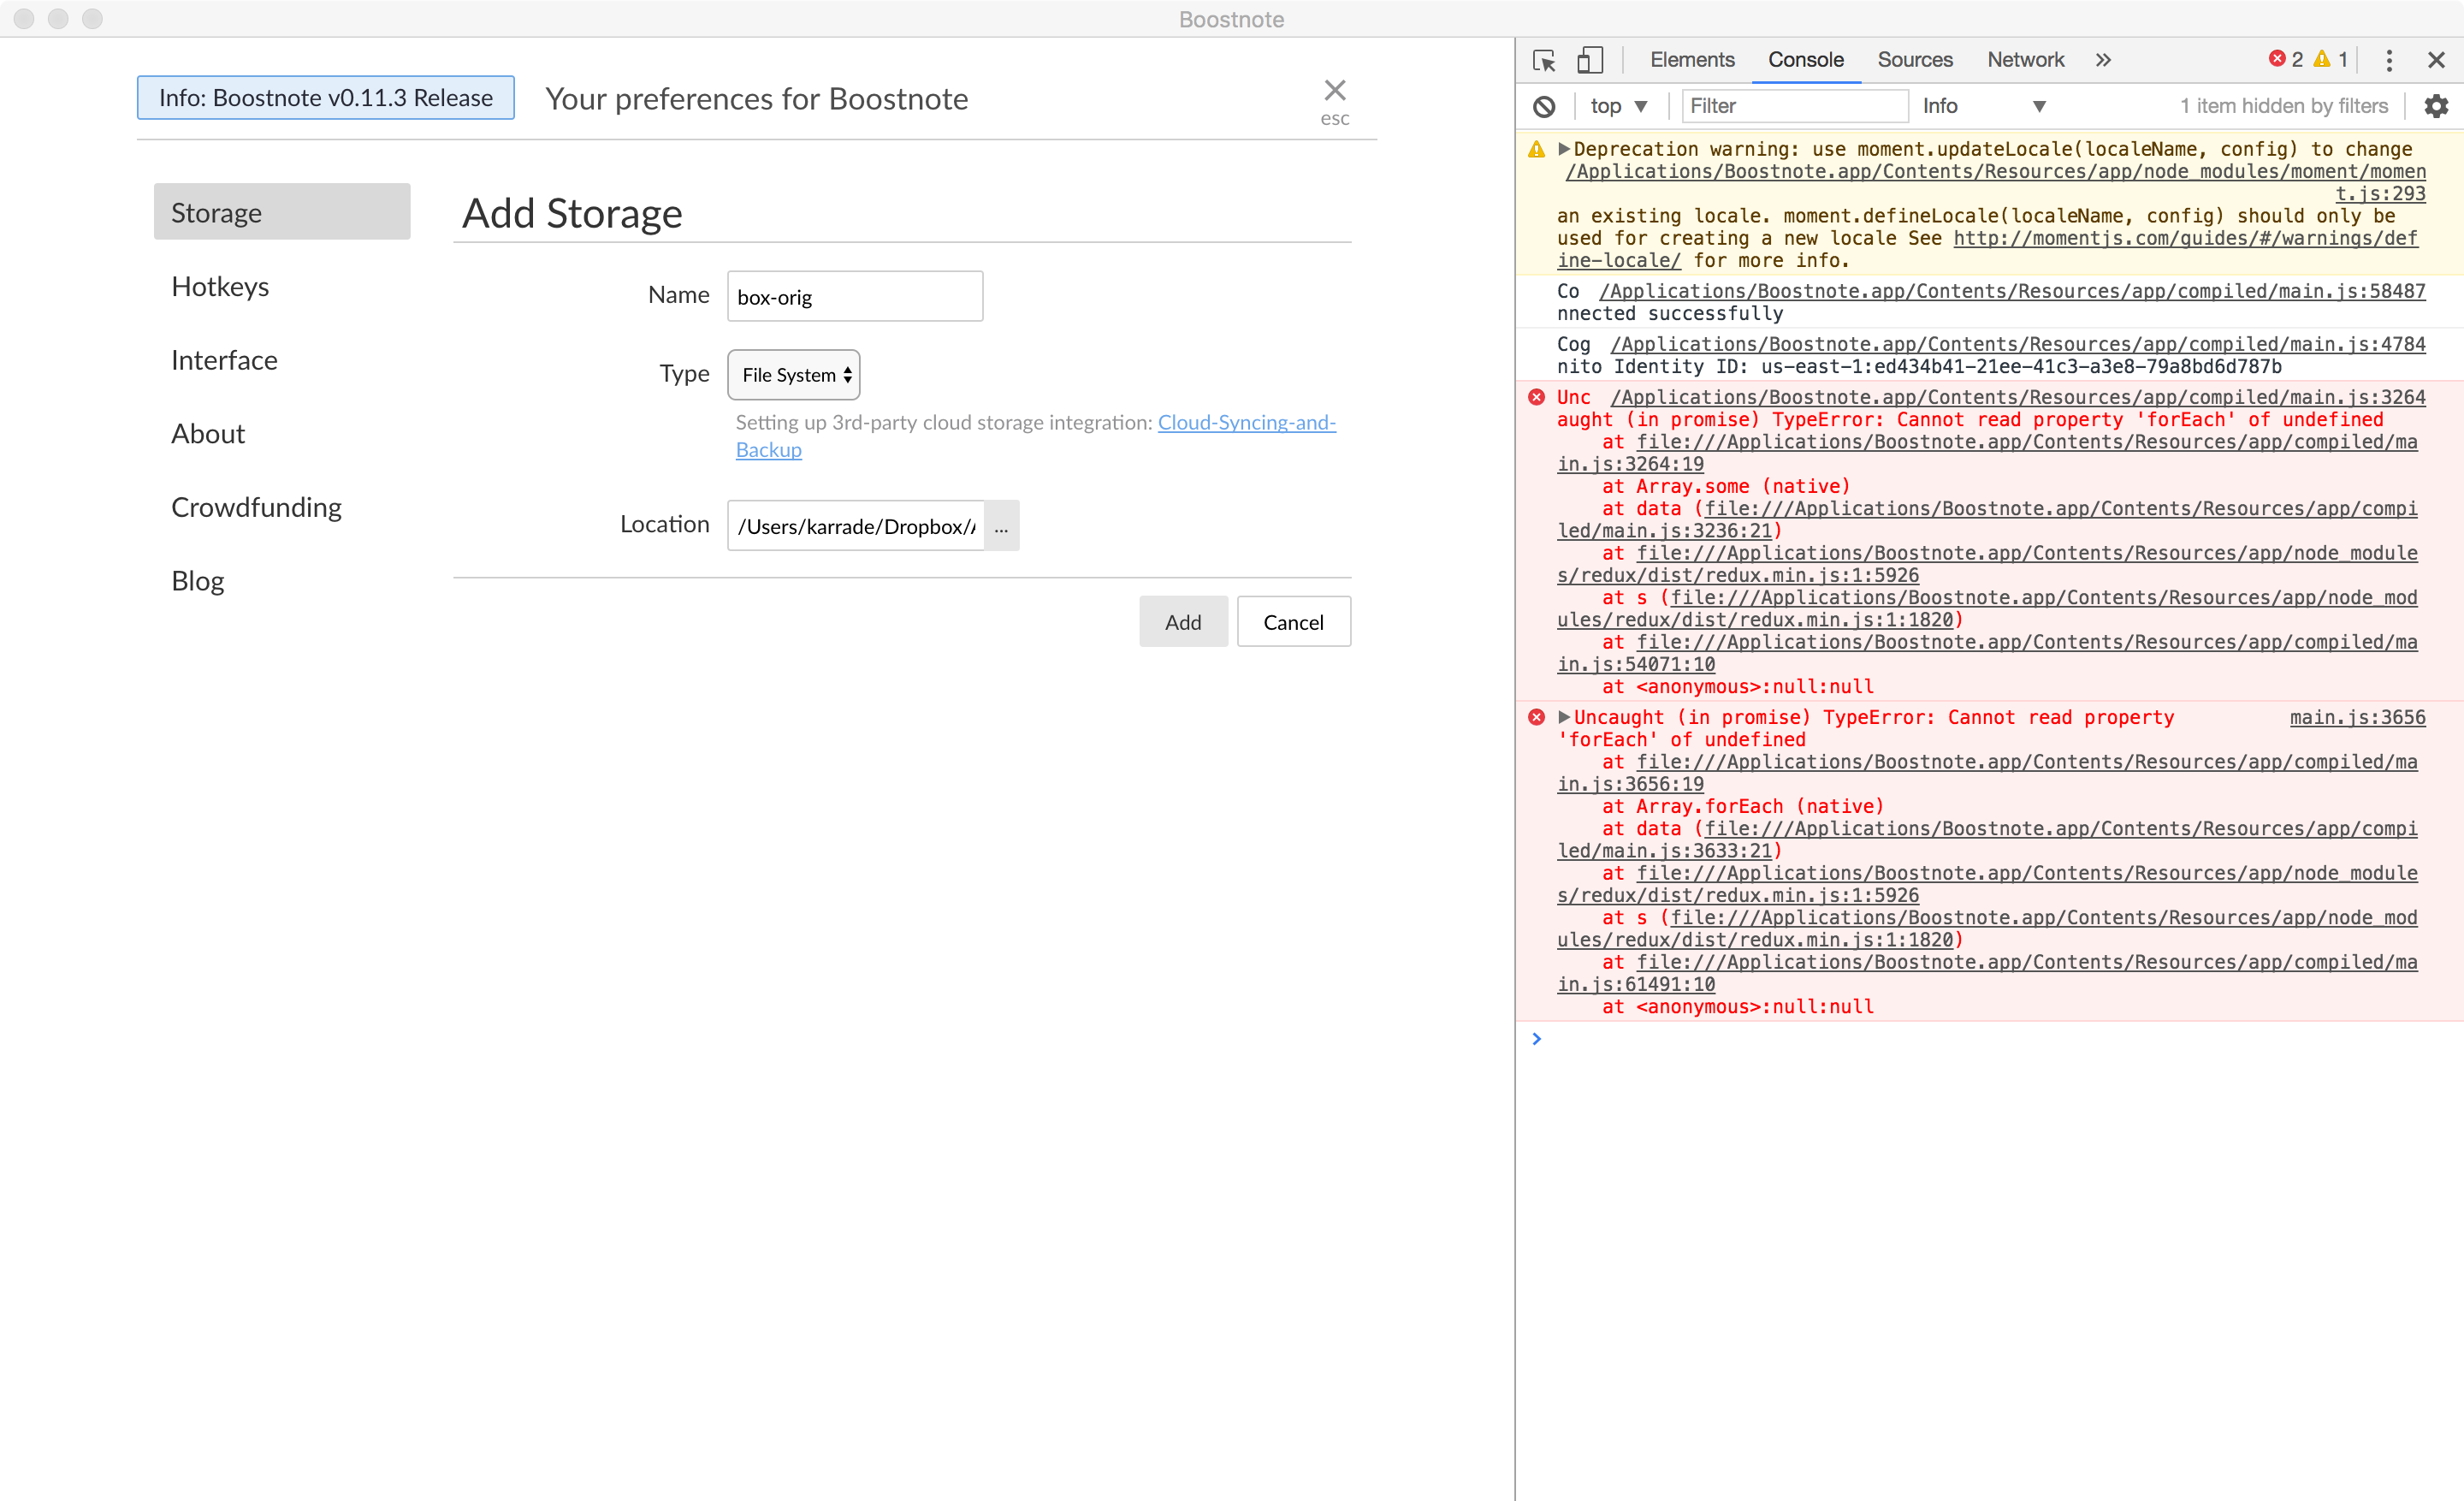Viewport: 2464px width, 1501px height.
Task: Click the red error count icon
Action: coord(2277,59)
